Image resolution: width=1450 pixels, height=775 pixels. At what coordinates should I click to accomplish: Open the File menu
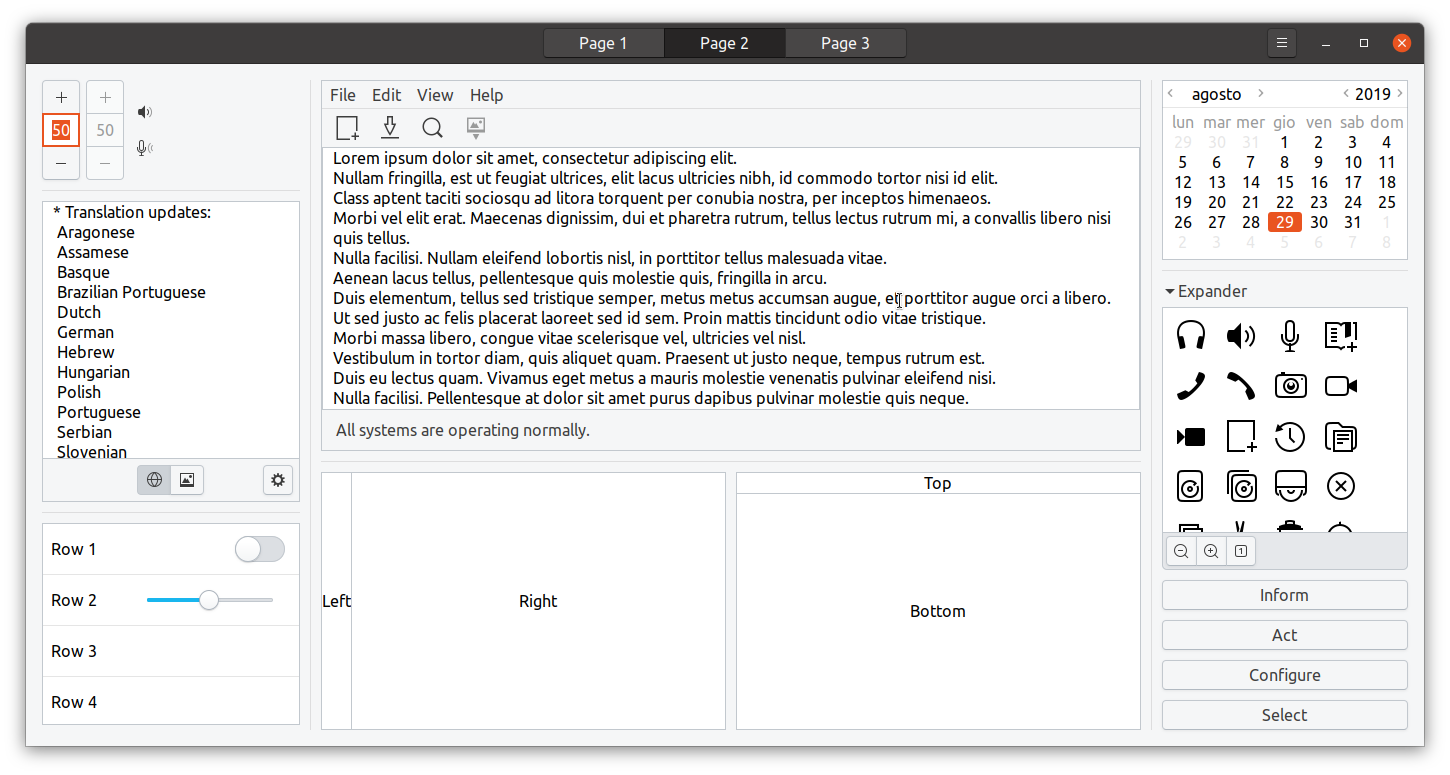coord(343,95)
